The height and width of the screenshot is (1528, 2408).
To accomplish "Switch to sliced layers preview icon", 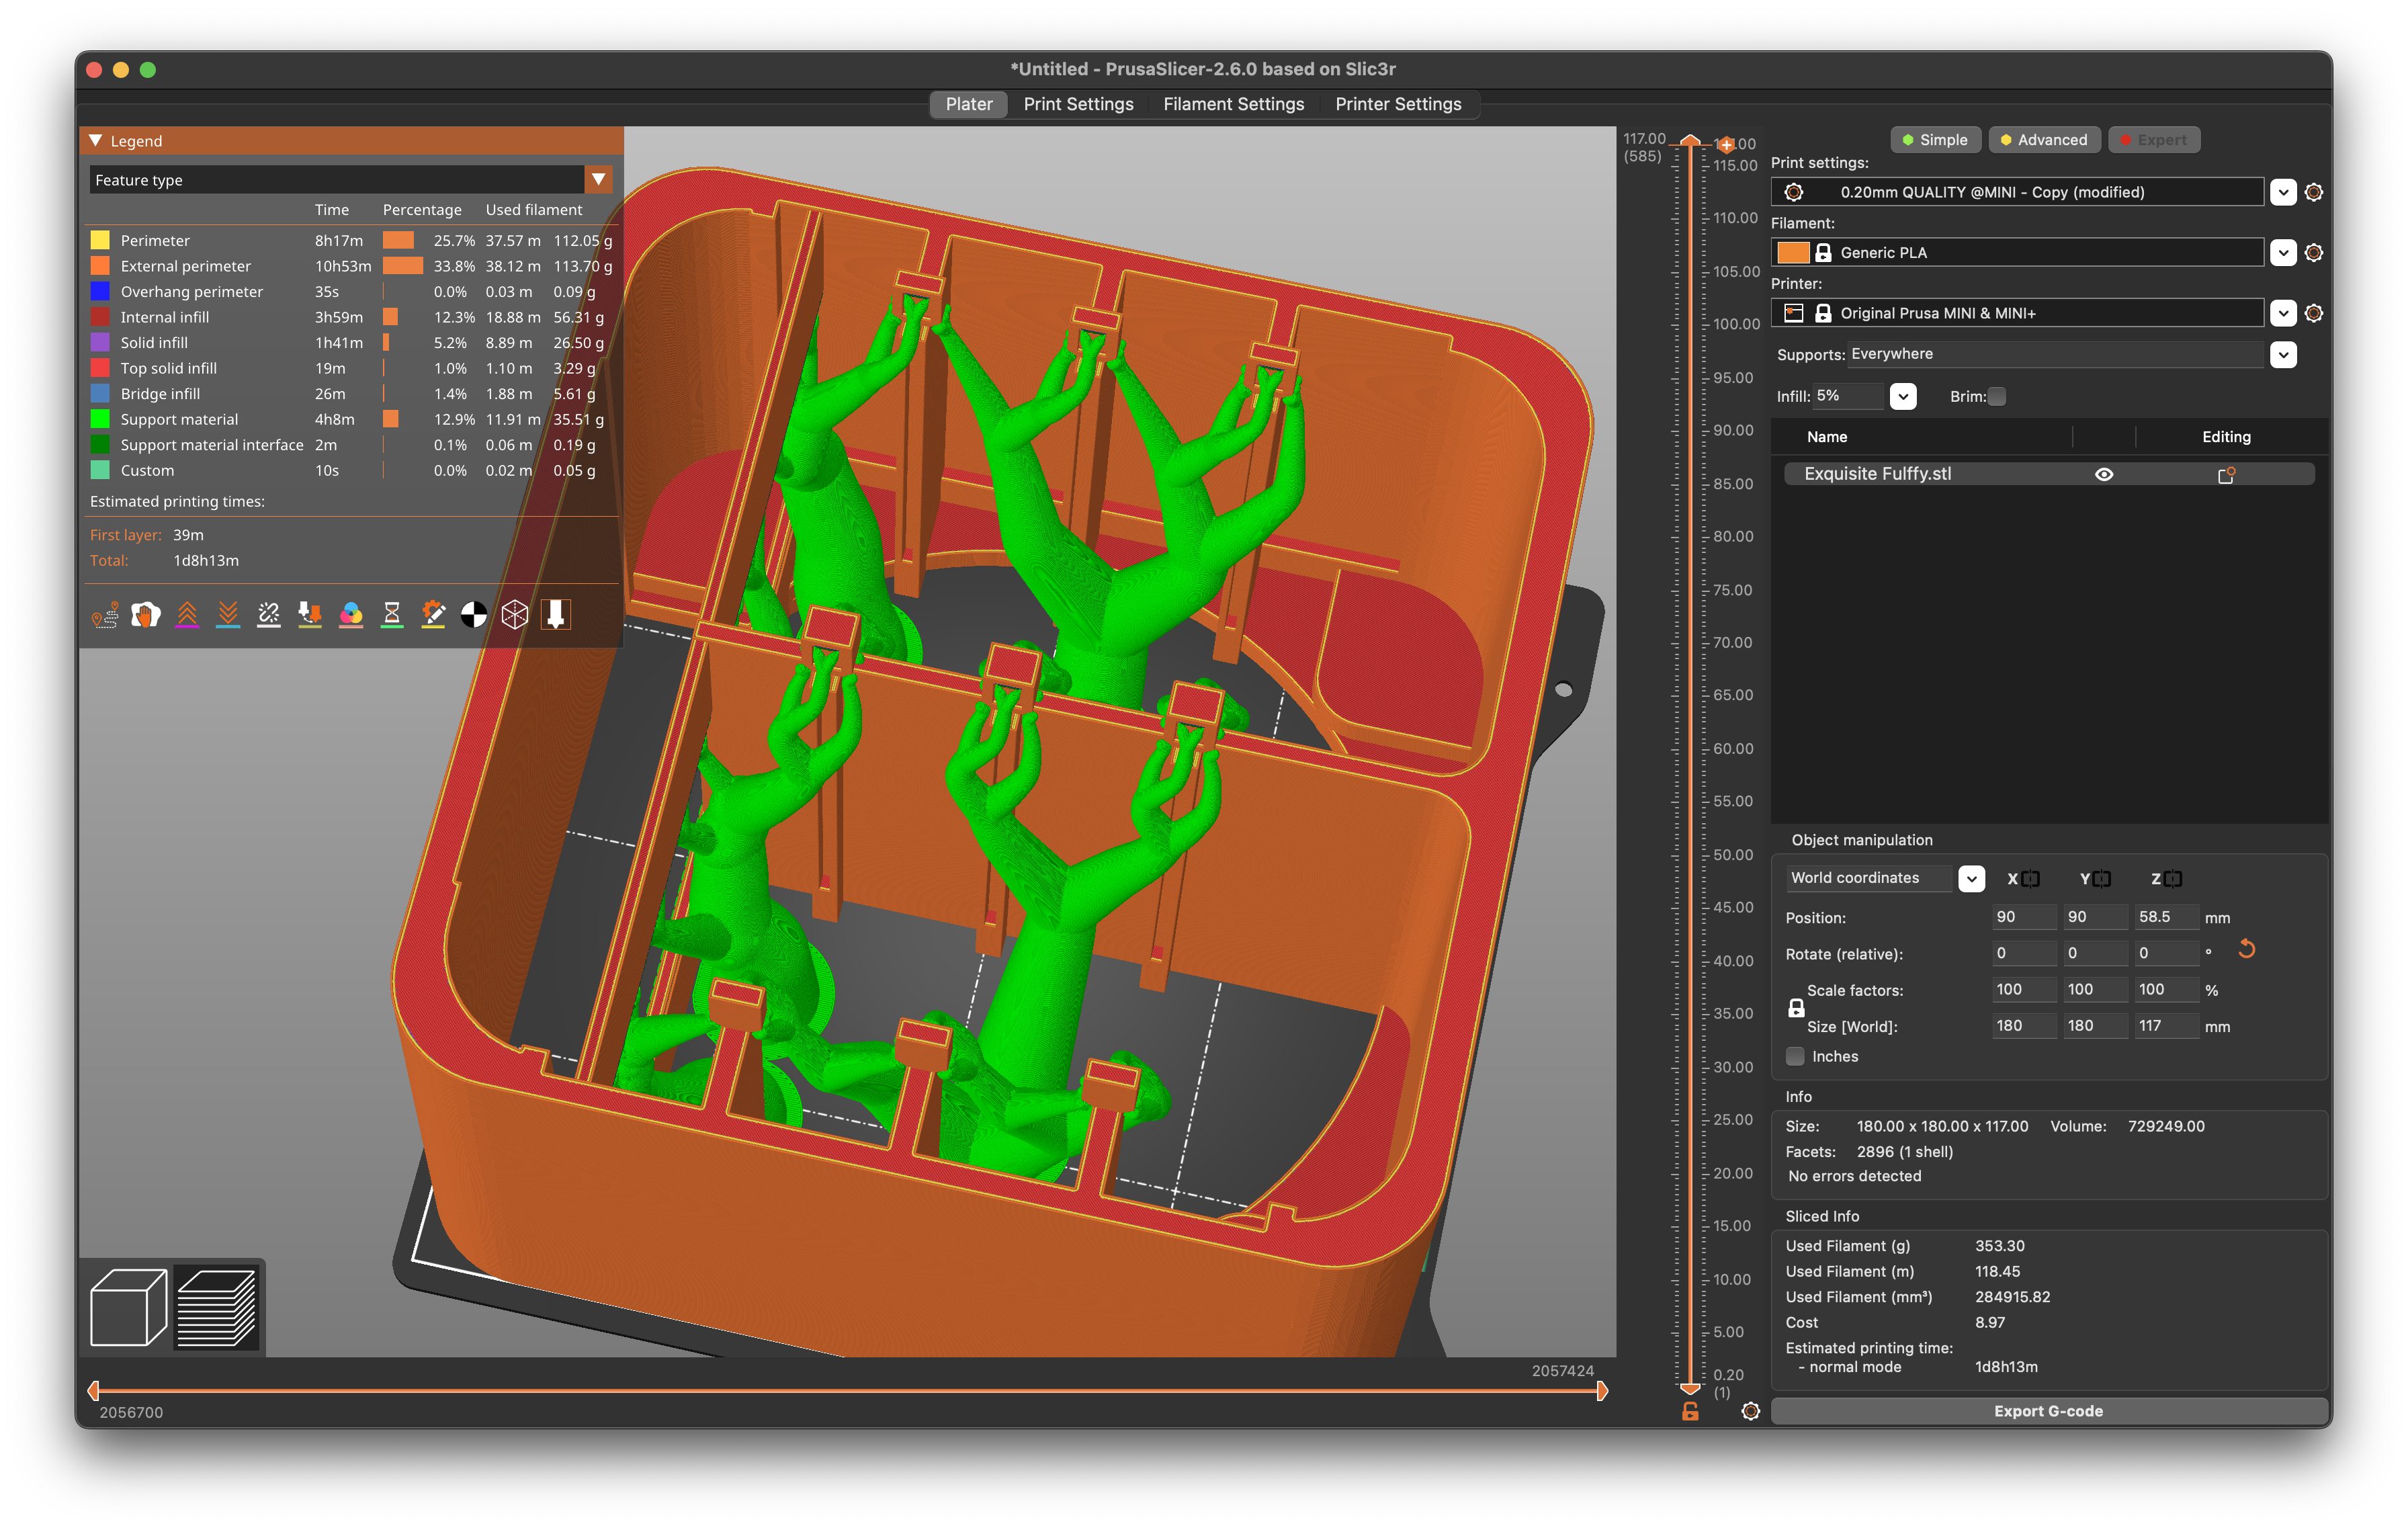I will (217, 1307).
